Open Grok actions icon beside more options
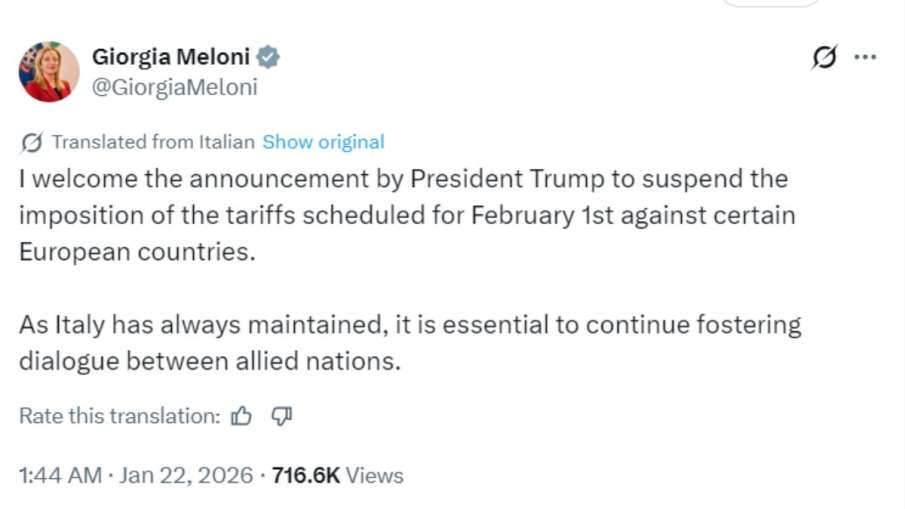 824,58
